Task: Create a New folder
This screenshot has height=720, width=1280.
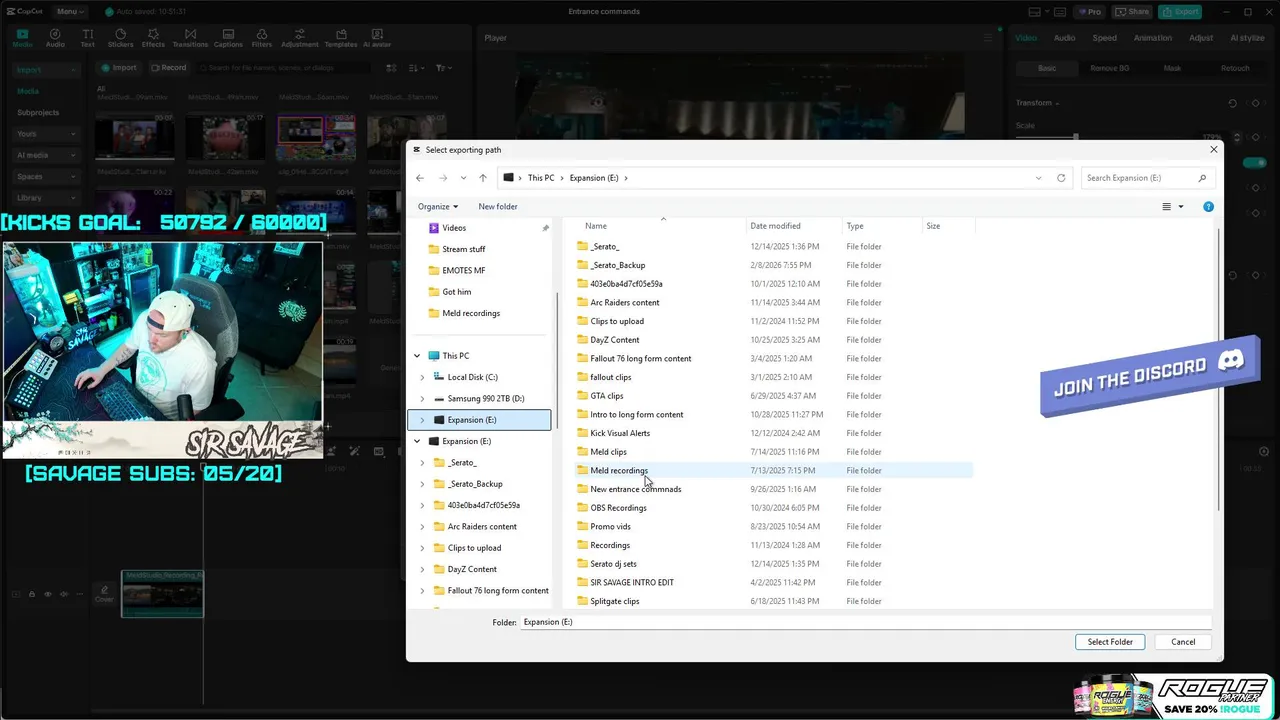Action: click(498, 207)
